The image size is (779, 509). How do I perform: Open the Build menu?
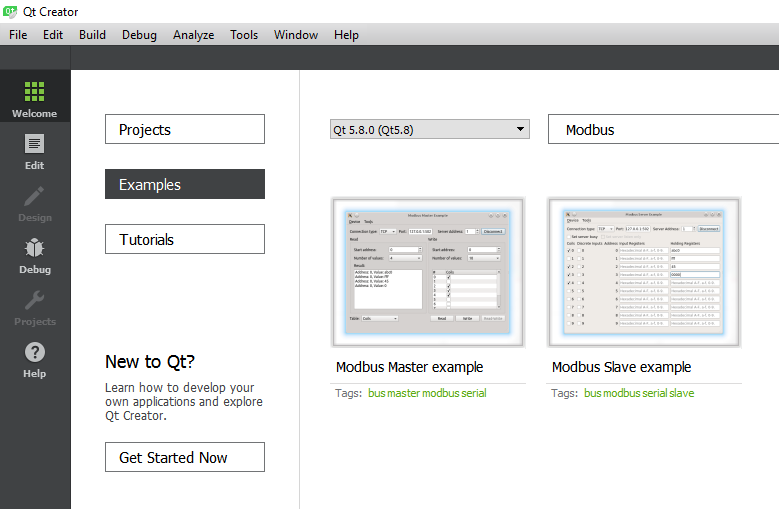pyautogui.click(x=92, y=35)
